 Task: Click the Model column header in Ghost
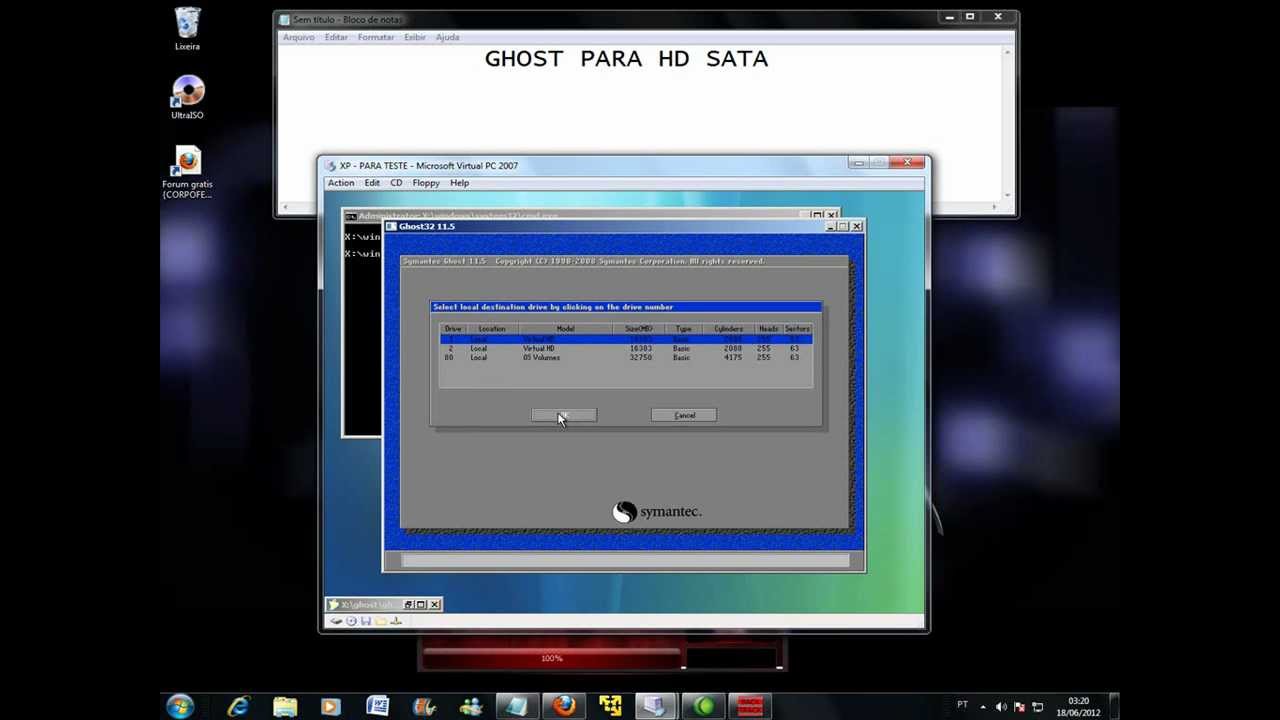tap(565, 329)
